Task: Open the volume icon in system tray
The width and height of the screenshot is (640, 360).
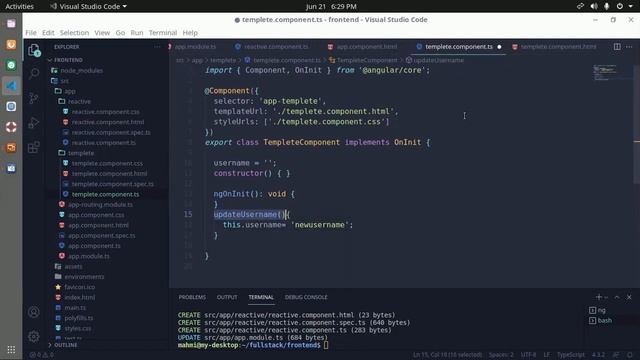Action: click(x=594, y=6)
